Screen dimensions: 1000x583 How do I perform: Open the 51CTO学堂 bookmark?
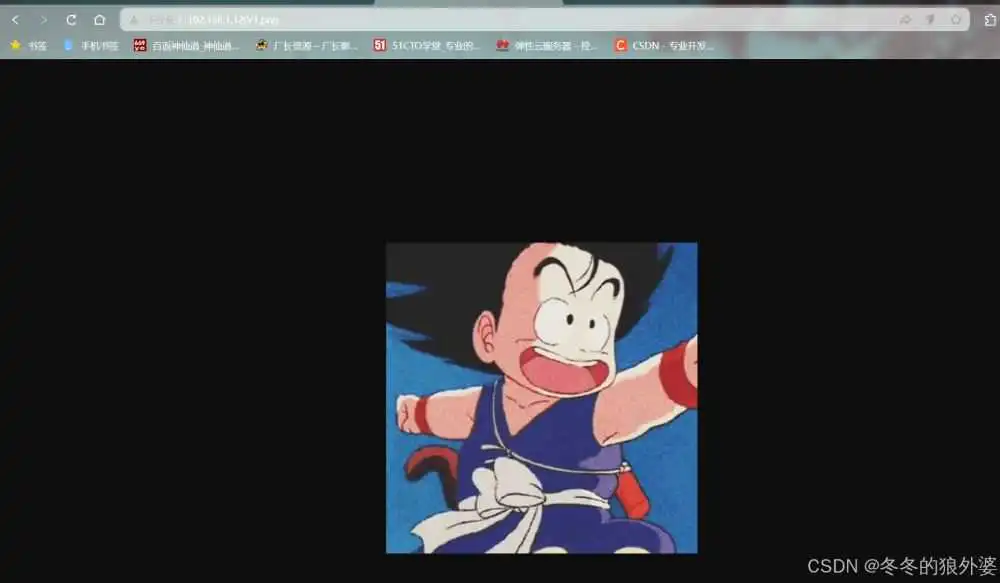click(x=427, y=45)
